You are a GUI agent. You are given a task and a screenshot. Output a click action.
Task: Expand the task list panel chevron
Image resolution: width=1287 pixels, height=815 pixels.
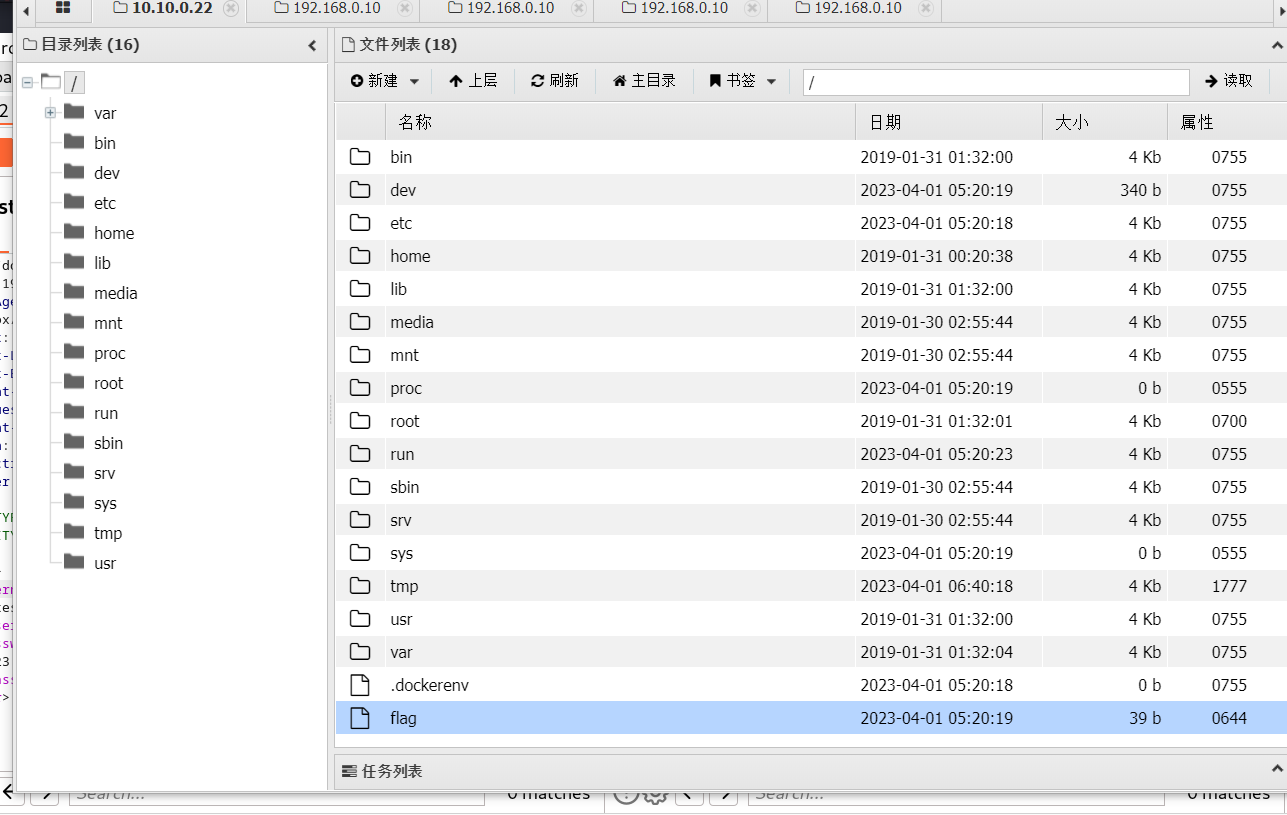click(1277, 769)
